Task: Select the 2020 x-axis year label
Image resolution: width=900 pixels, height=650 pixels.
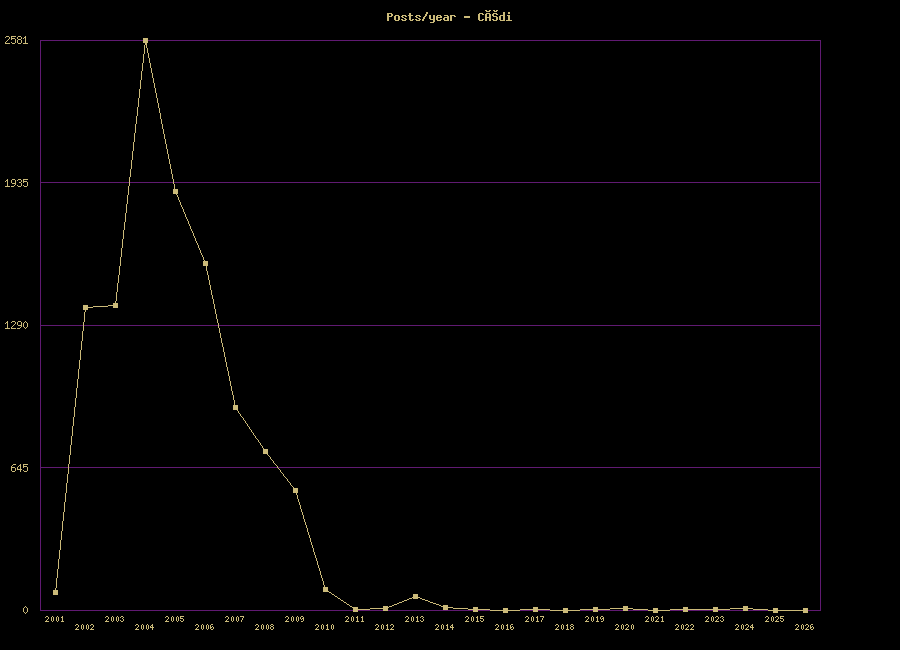Action: [x=624, y=627]
